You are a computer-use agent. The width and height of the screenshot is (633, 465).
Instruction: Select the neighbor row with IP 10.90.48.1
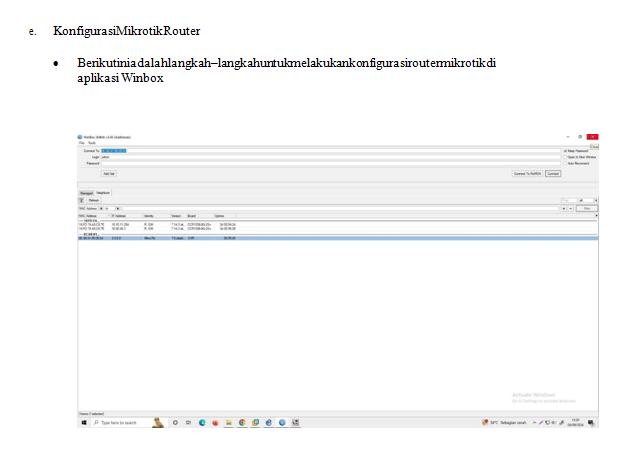337,228
